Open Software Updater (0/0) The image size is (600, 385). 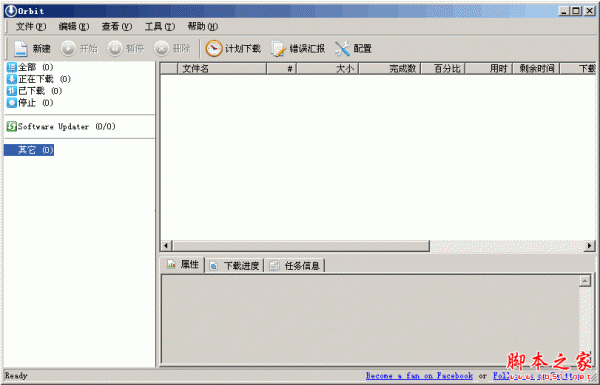(x=61, y=126)
